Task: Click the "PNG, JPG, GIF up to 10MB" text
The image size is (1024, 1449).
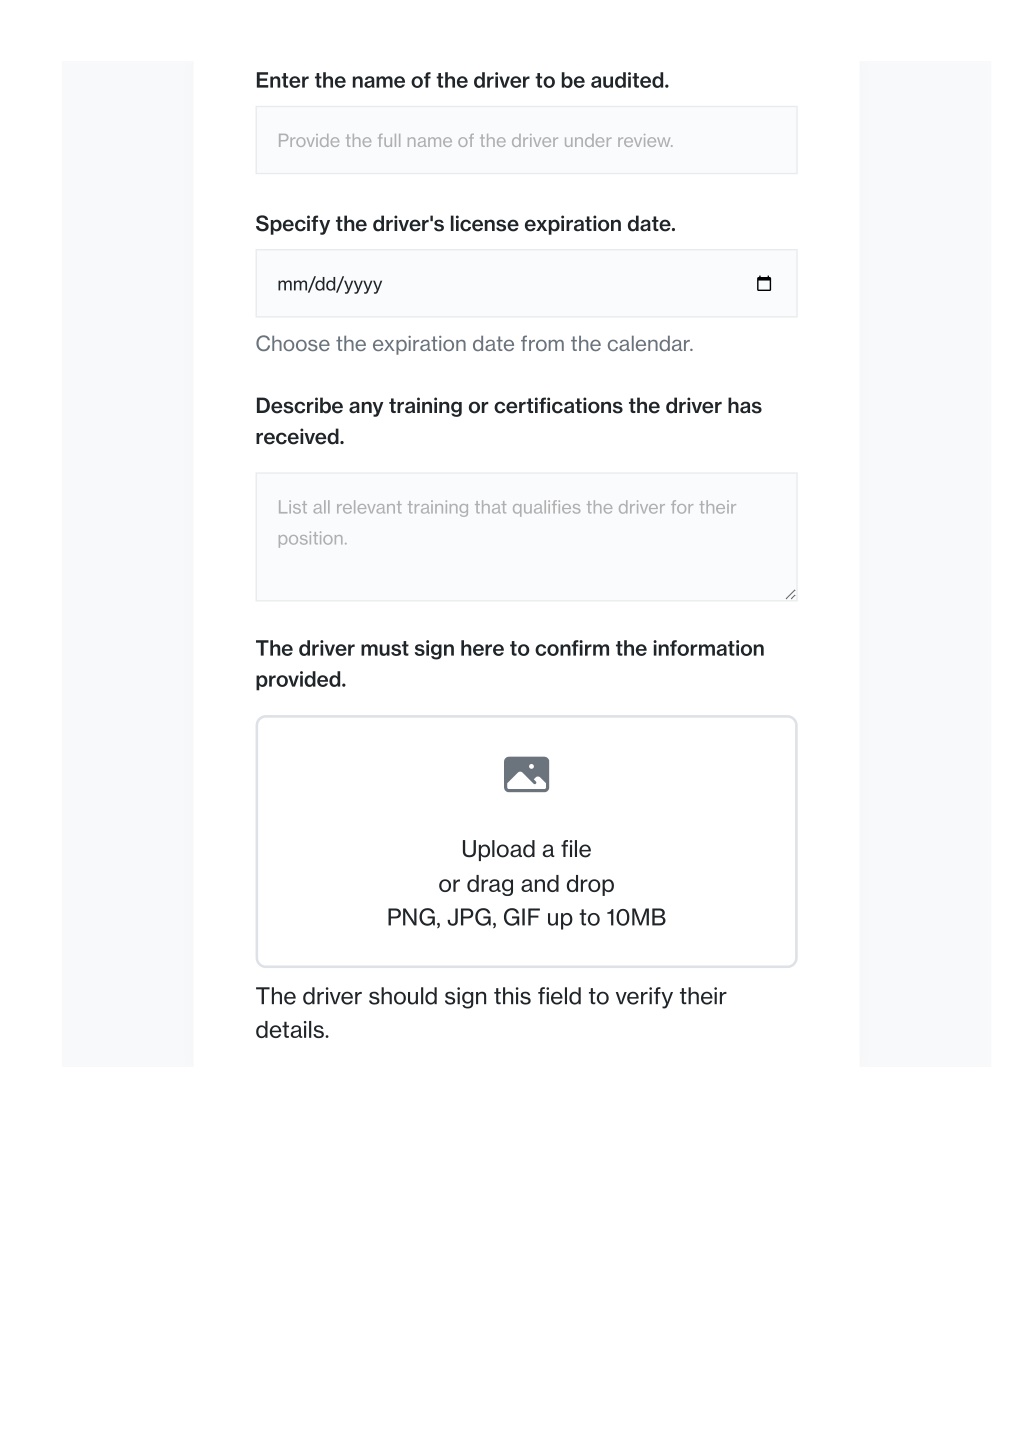Action: tap(526, 917)
